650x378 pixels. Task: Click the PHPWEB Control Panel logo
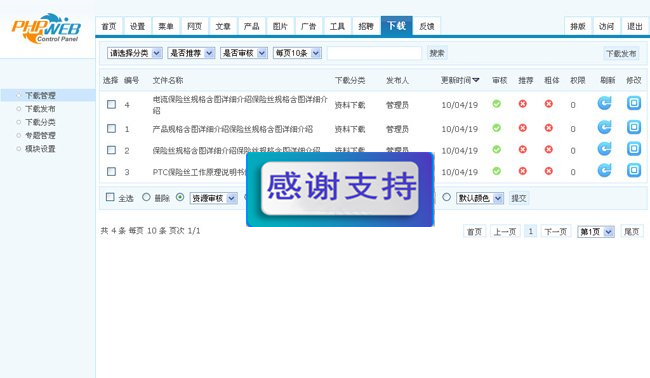pos(46,28)
